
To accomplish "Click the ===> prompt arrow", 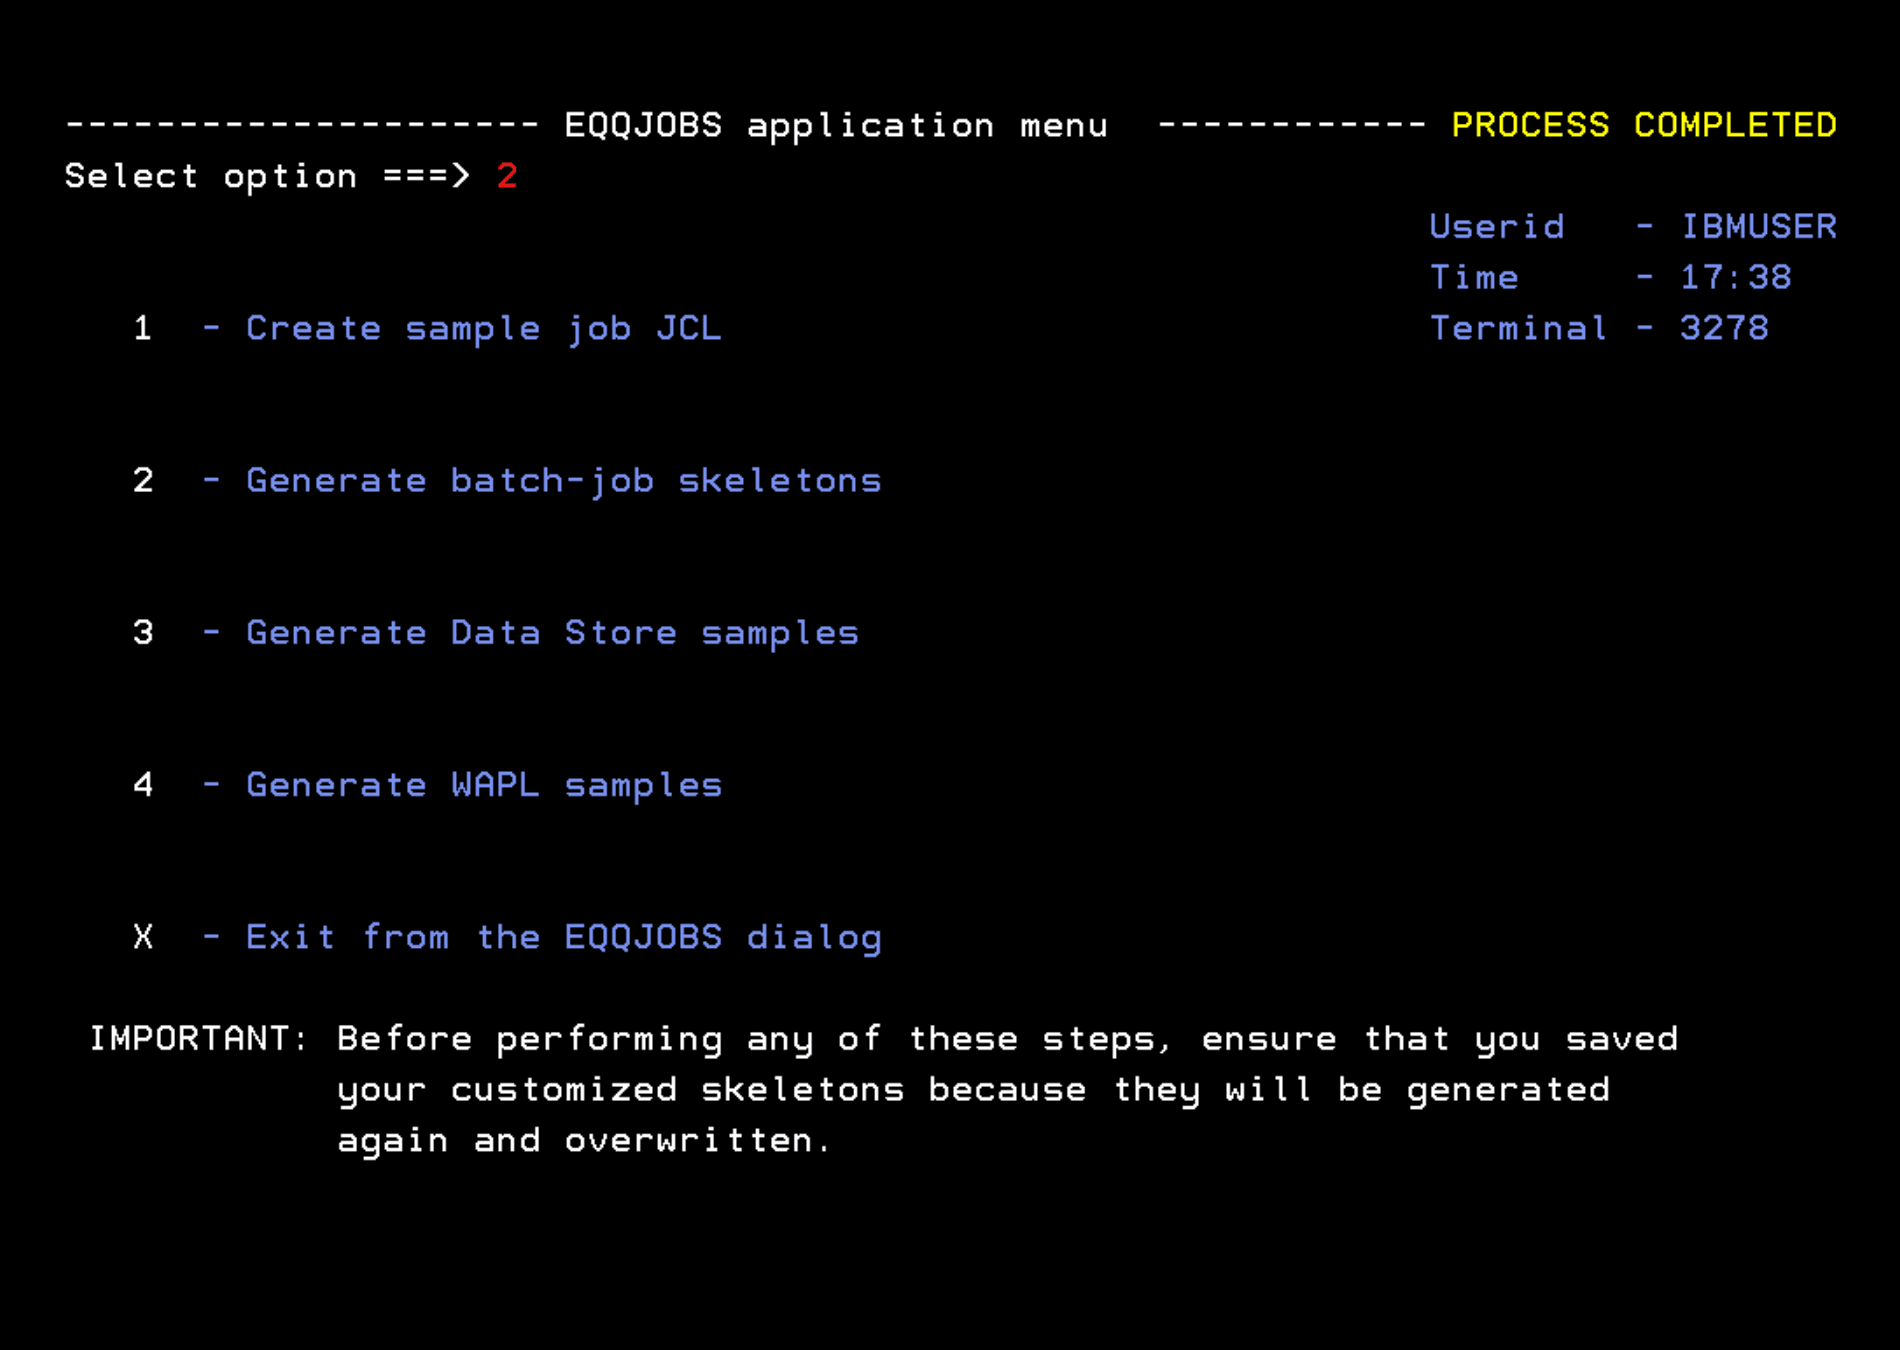I will 428,176.
